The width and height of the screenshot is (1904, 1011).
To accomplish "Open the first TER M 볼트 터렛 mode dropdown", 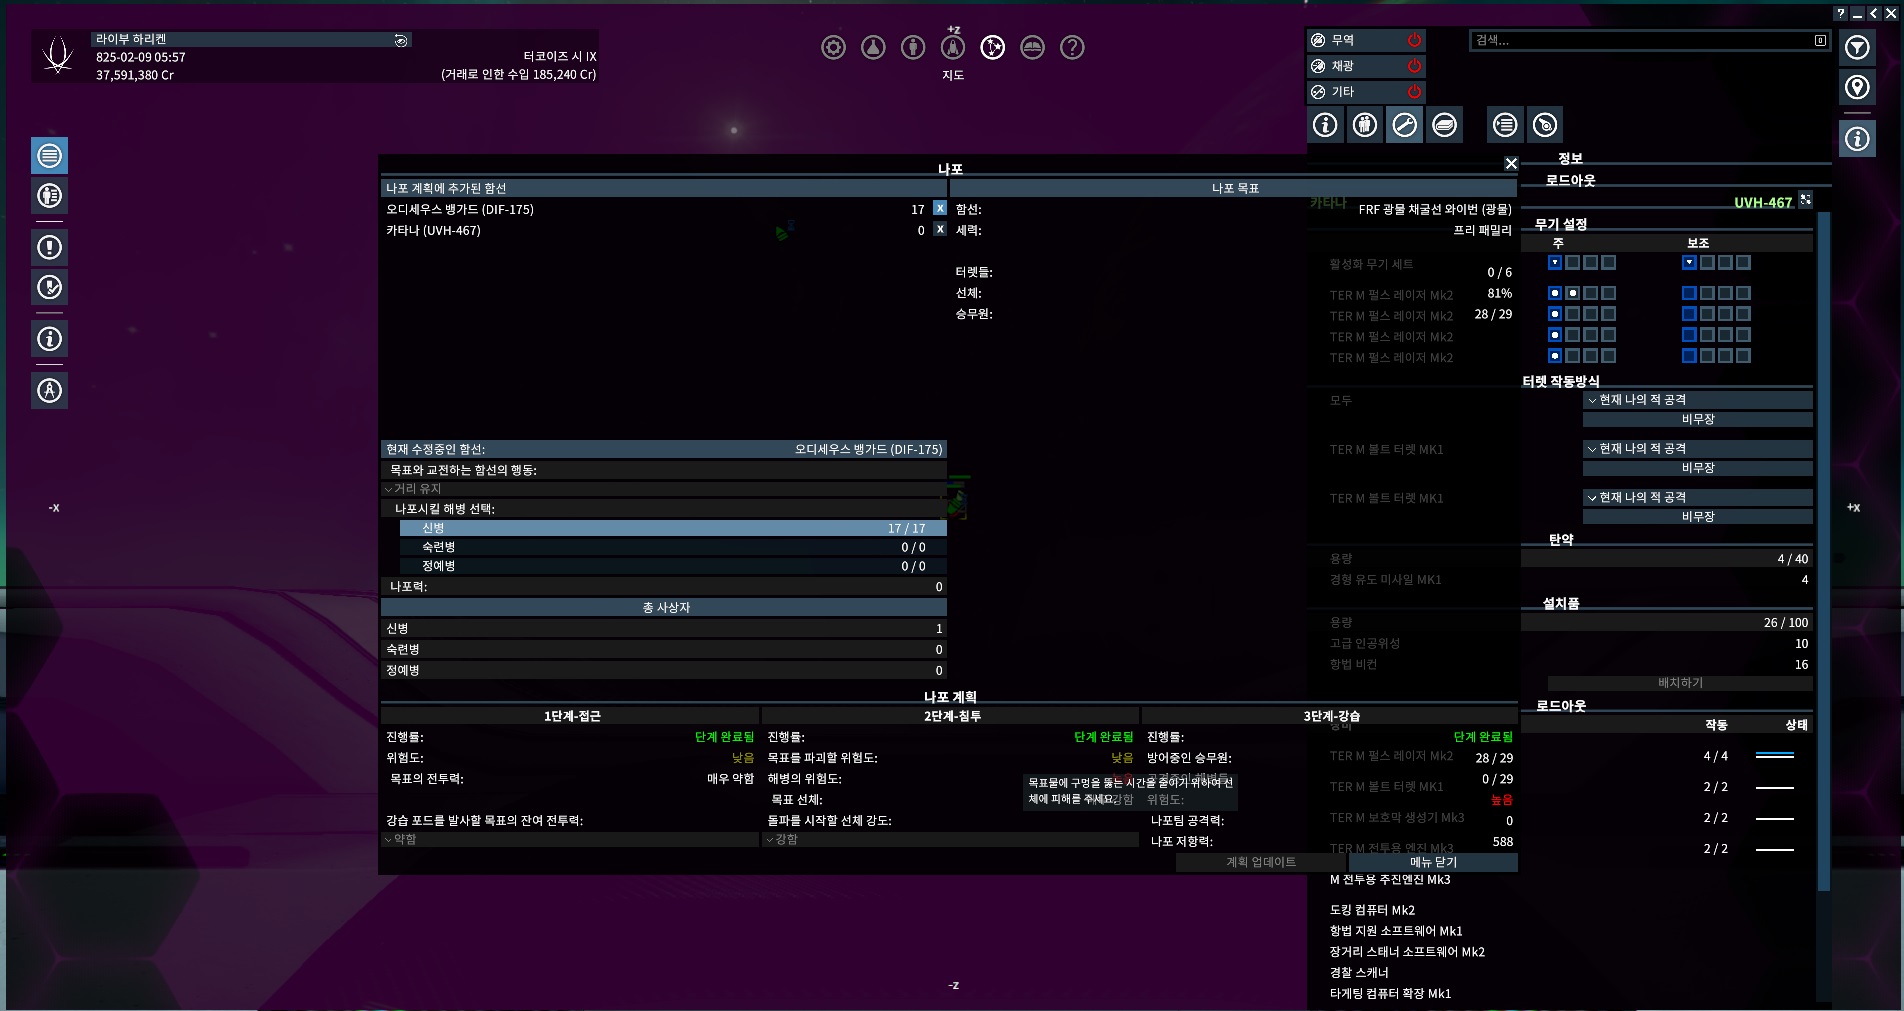I will point(1698,449).
